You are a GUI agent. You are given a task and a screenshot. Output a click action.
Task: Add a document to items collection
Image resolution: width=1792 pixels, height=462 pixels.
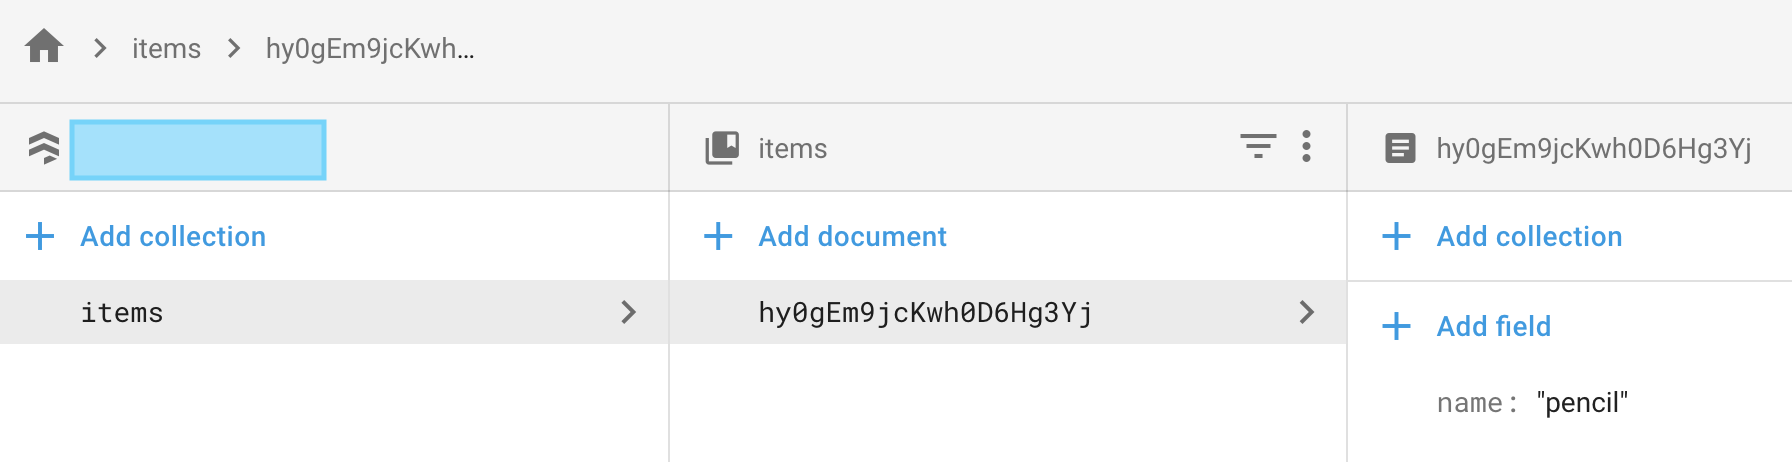852,237
